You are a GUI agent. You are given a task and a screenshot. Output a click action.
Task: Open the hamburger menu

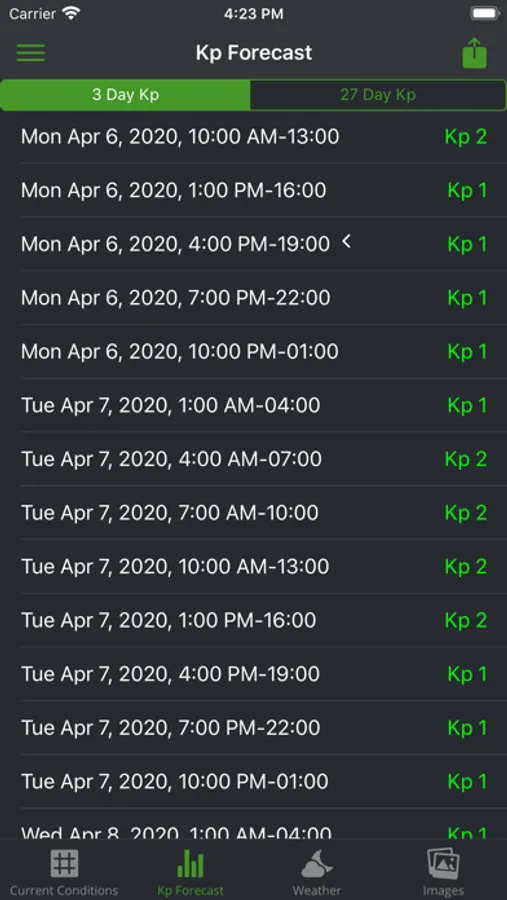click(x=31, y=52)
